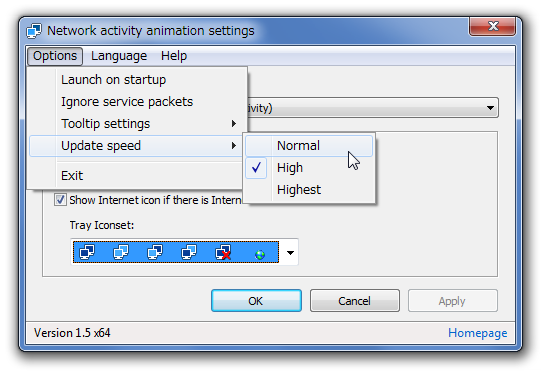Click the third network icon in Tray Iconset

click(x=155, y=252)
